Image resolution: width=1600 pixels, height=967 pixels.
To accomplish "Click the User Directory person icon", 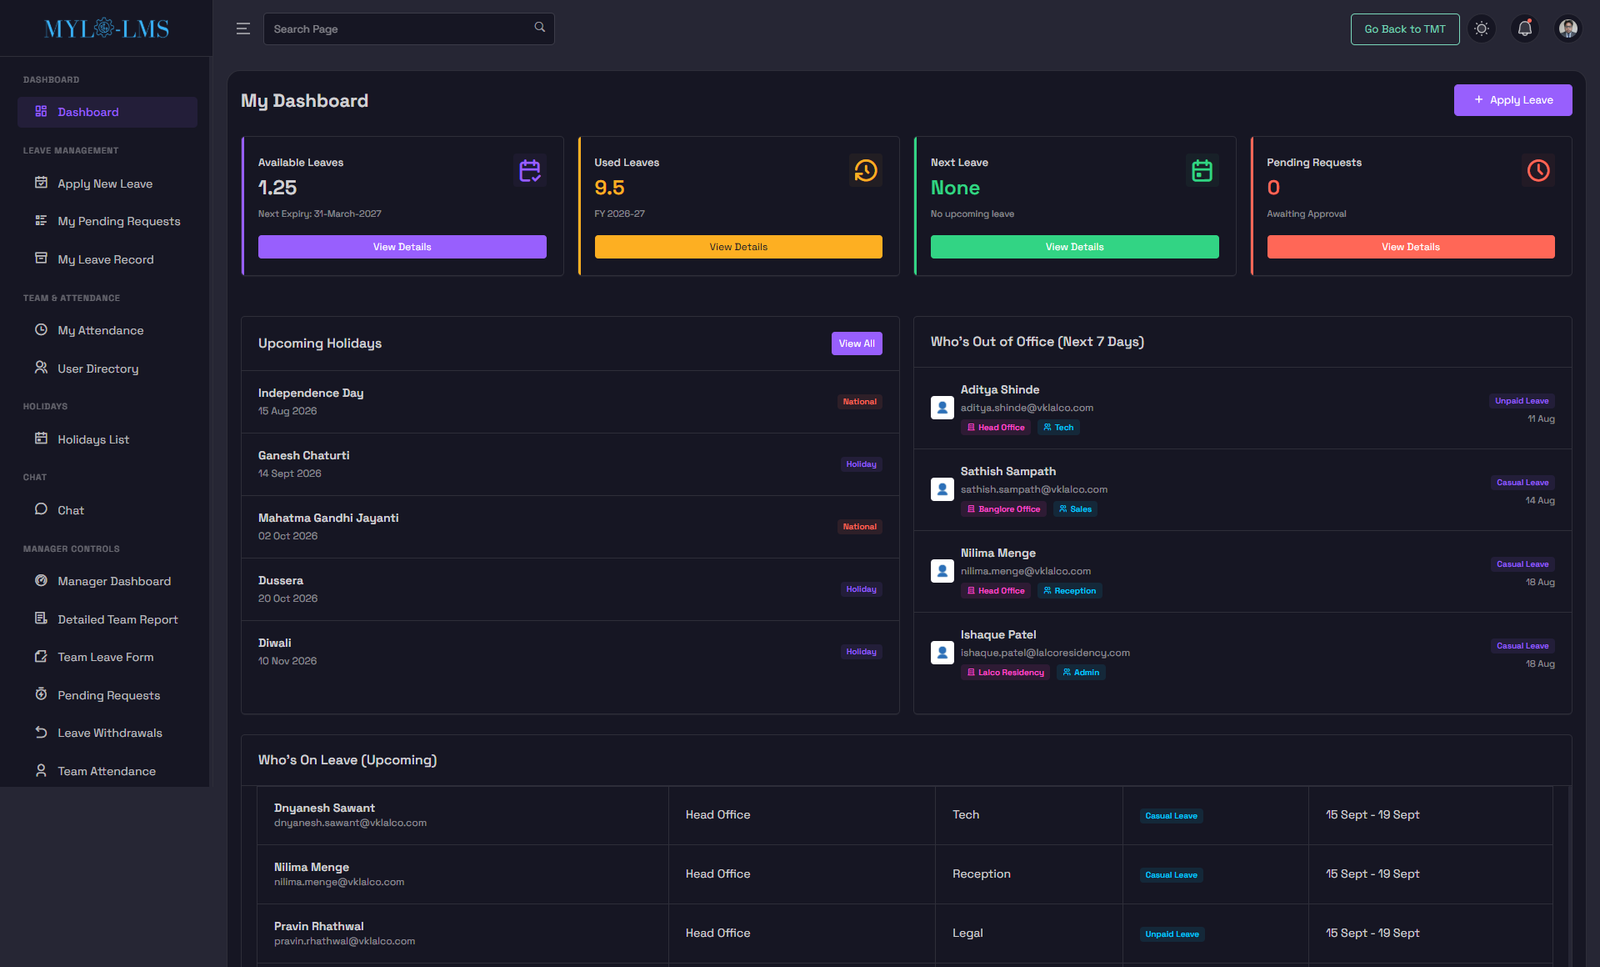I will (41, 367).
